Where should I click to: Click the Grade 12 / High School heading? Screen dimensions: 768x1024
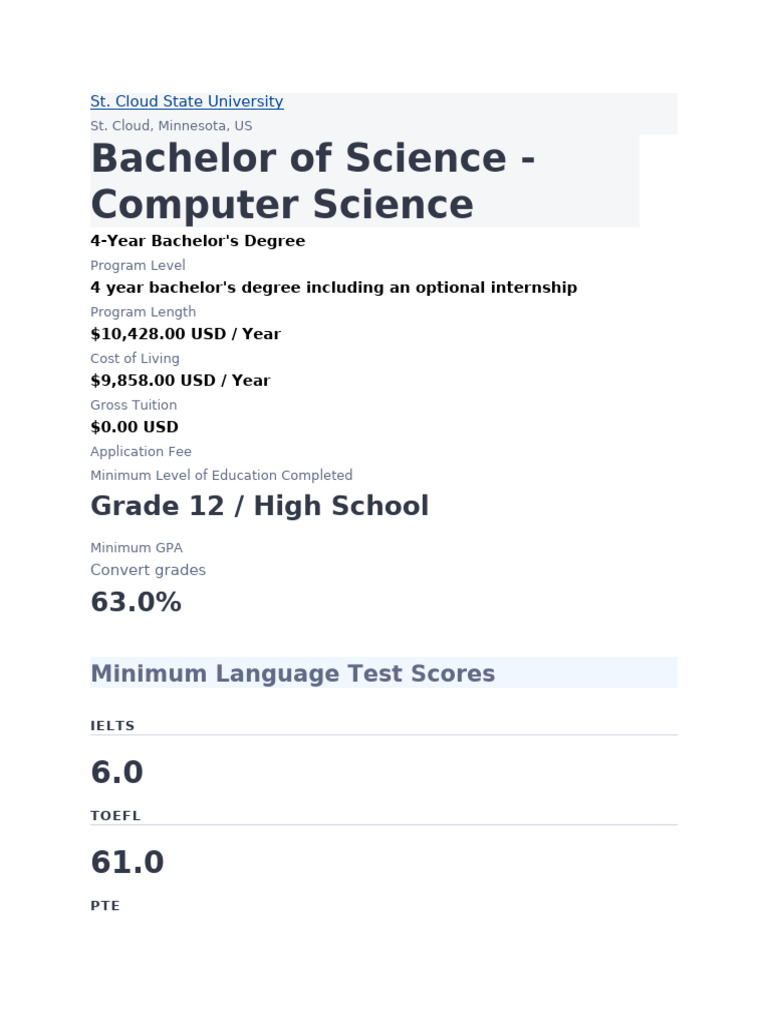[x=259, y=506]
